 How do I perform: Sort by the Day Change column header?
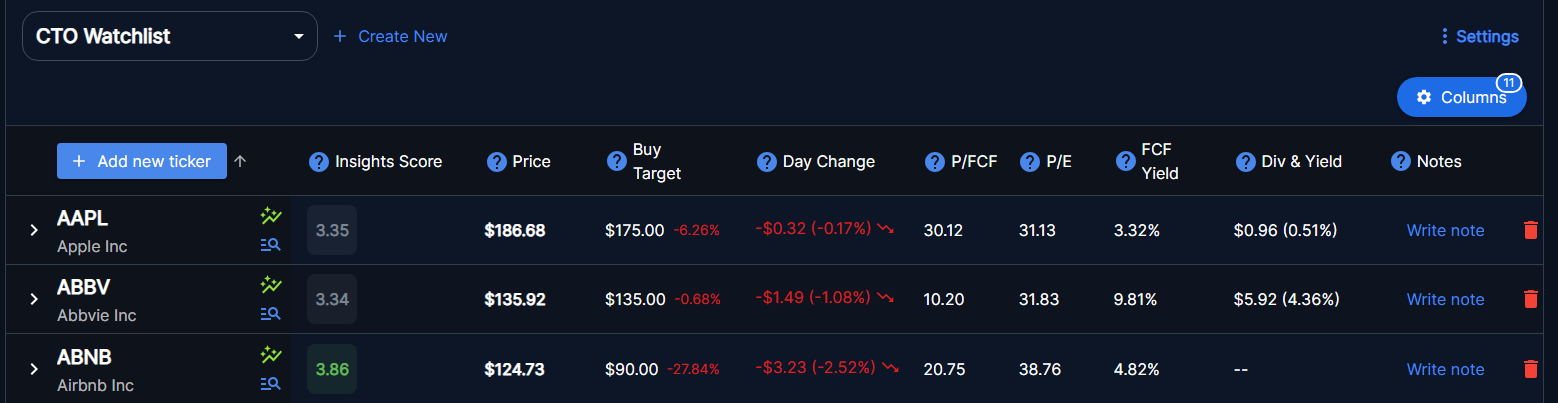[x=828, y=161]
